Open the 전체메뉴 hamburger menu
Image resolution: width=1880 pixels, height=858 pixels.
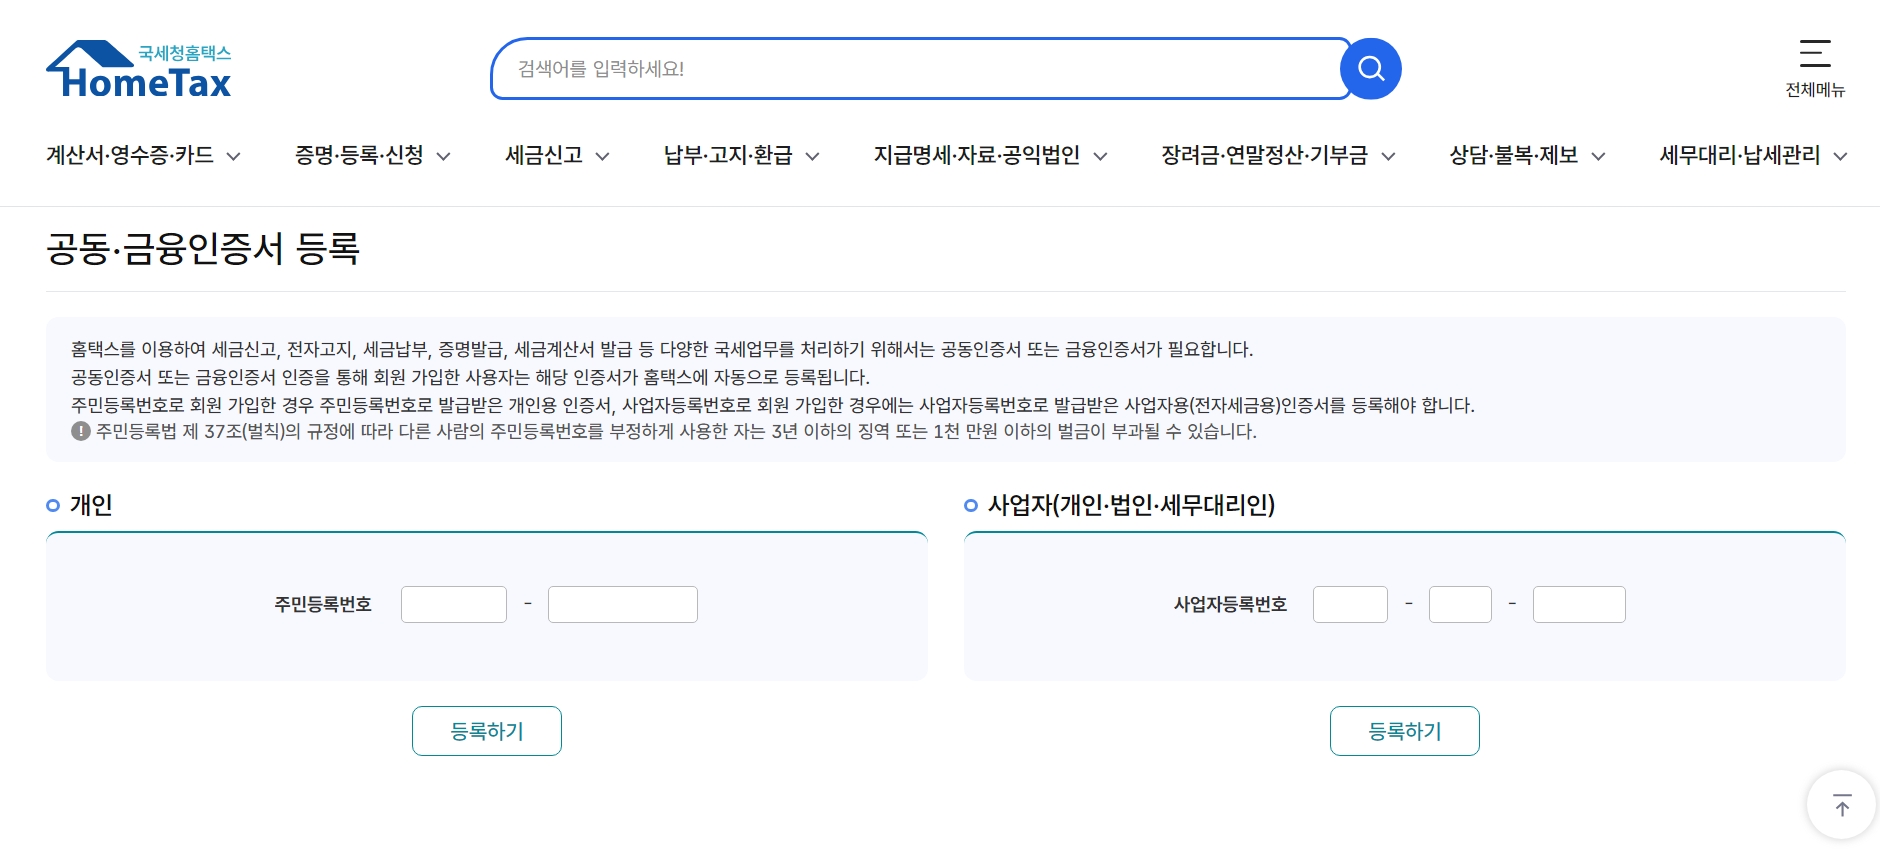[x=1815, y=68]
